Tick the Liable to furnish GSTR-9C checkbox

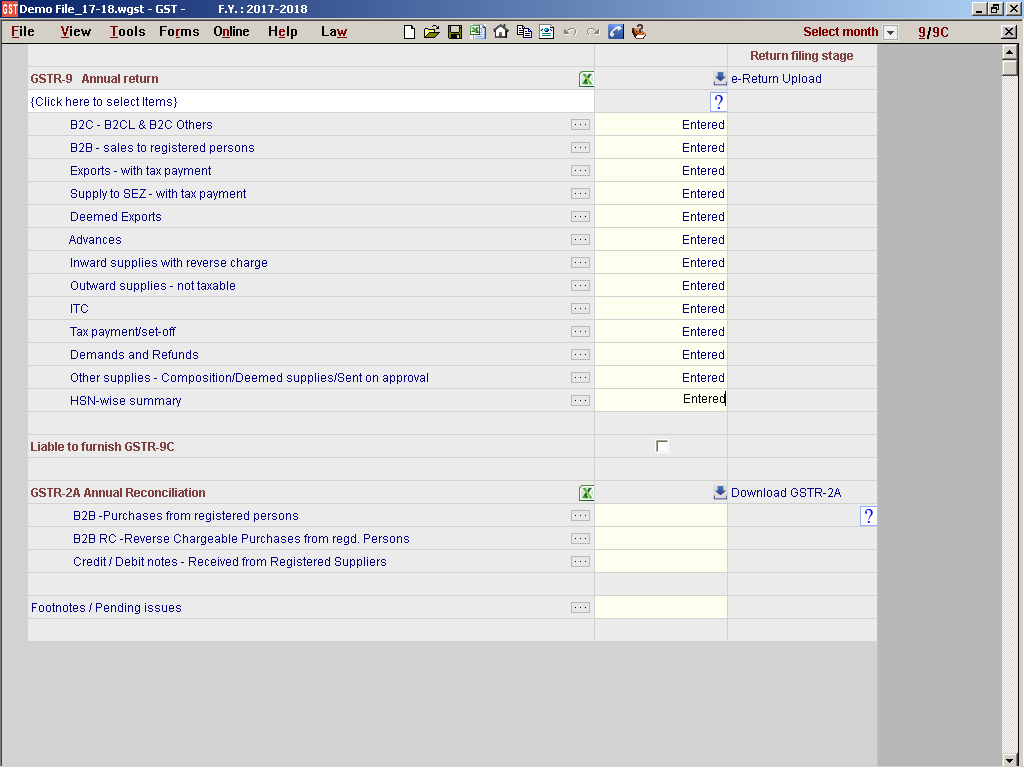(662, 447)
